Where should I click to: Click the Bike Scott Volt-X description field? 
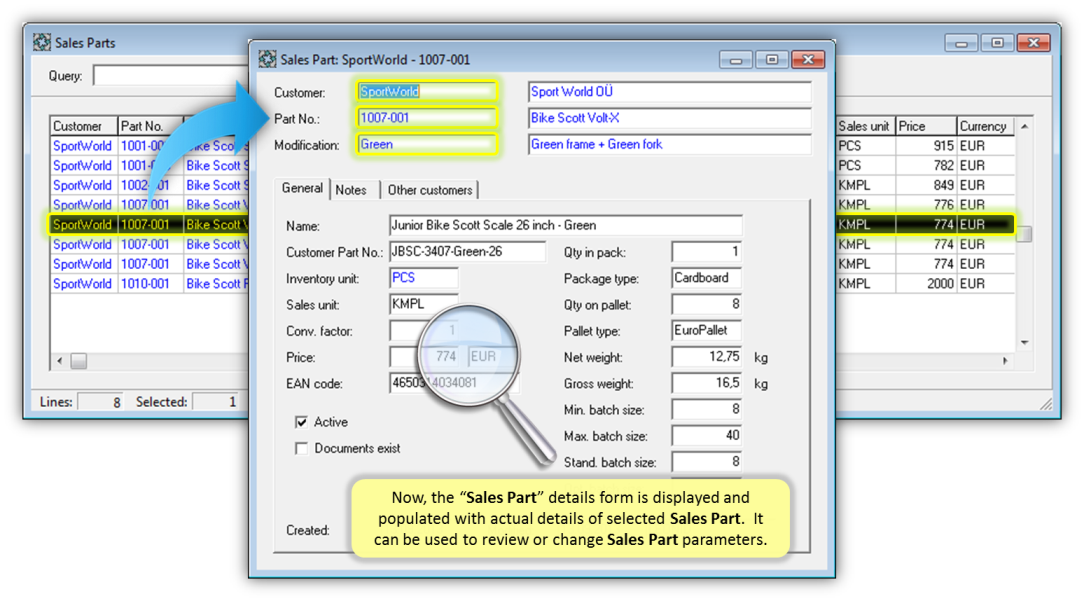pos(669,118)
